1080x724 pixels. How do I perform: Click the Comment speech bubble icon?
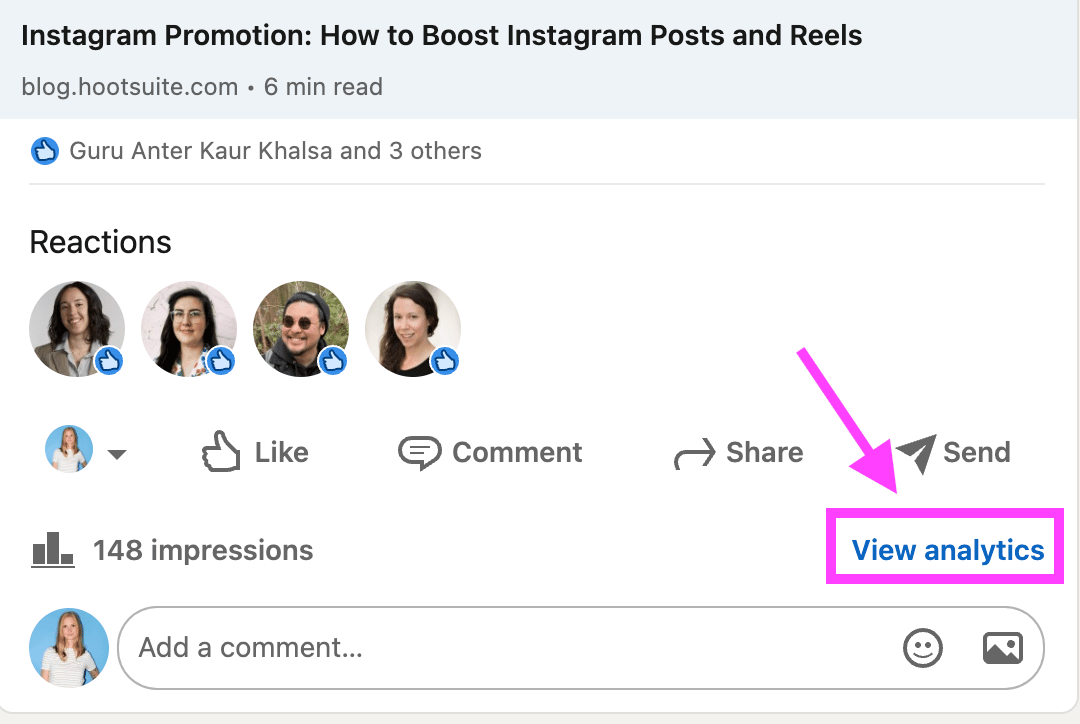pos(419,452)
